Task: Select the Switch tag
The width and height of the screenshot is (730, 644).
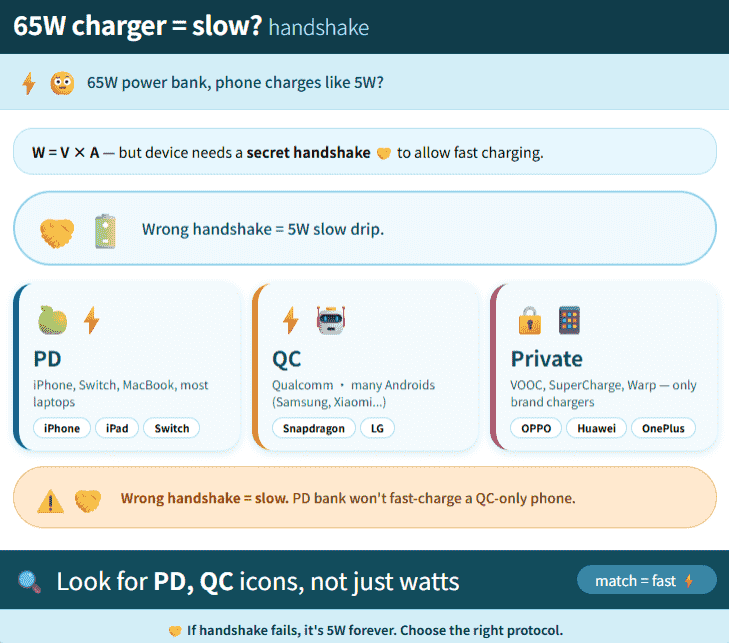Action: tap(172, 428)
